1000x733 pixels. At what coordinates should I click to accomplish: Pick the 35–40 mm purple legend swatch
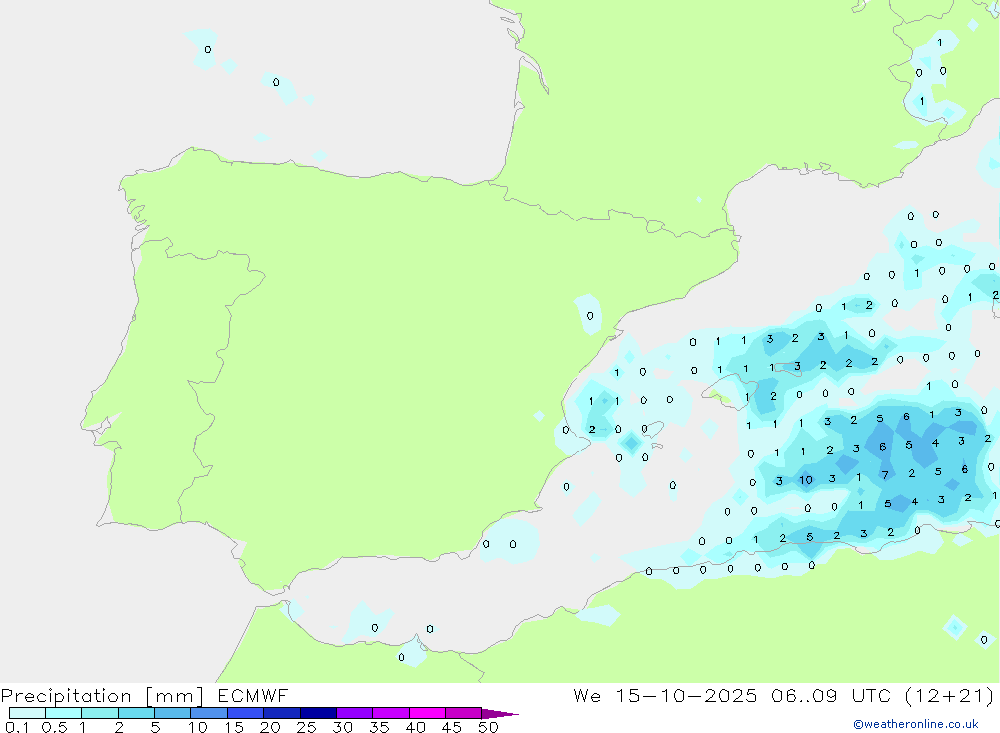tap(390, 713)
